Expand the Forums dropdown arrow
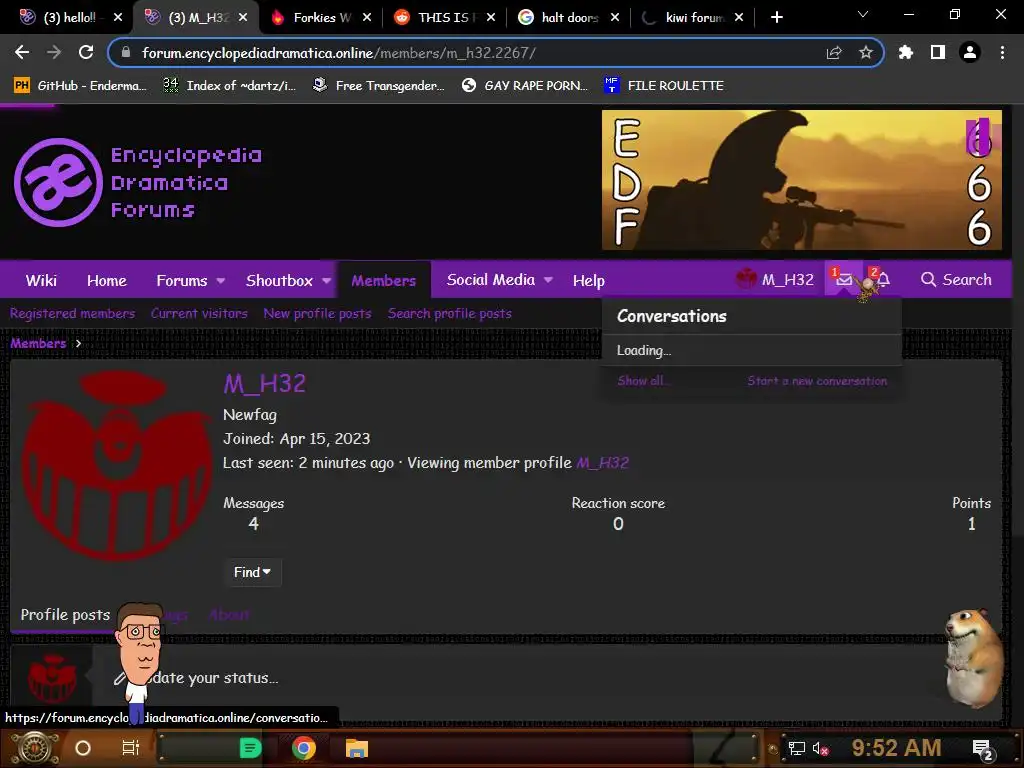The width and height of the screenshot is (1024, 768). (x=221, y=280)
